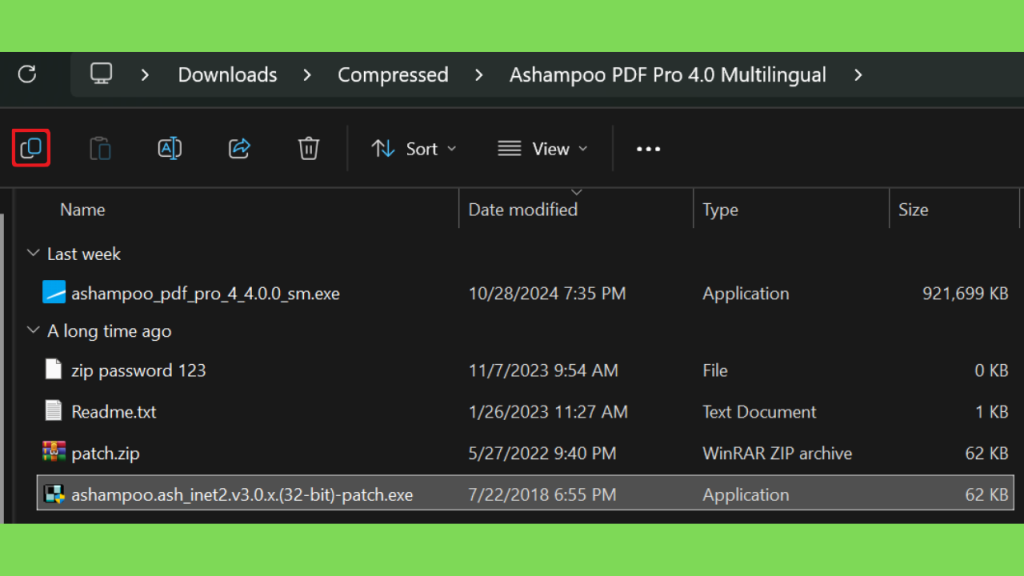This screenshot has height=576, width=1024.
Task: Expand chevron after Downloads breadcrumb
Action: tap(307, 75)
